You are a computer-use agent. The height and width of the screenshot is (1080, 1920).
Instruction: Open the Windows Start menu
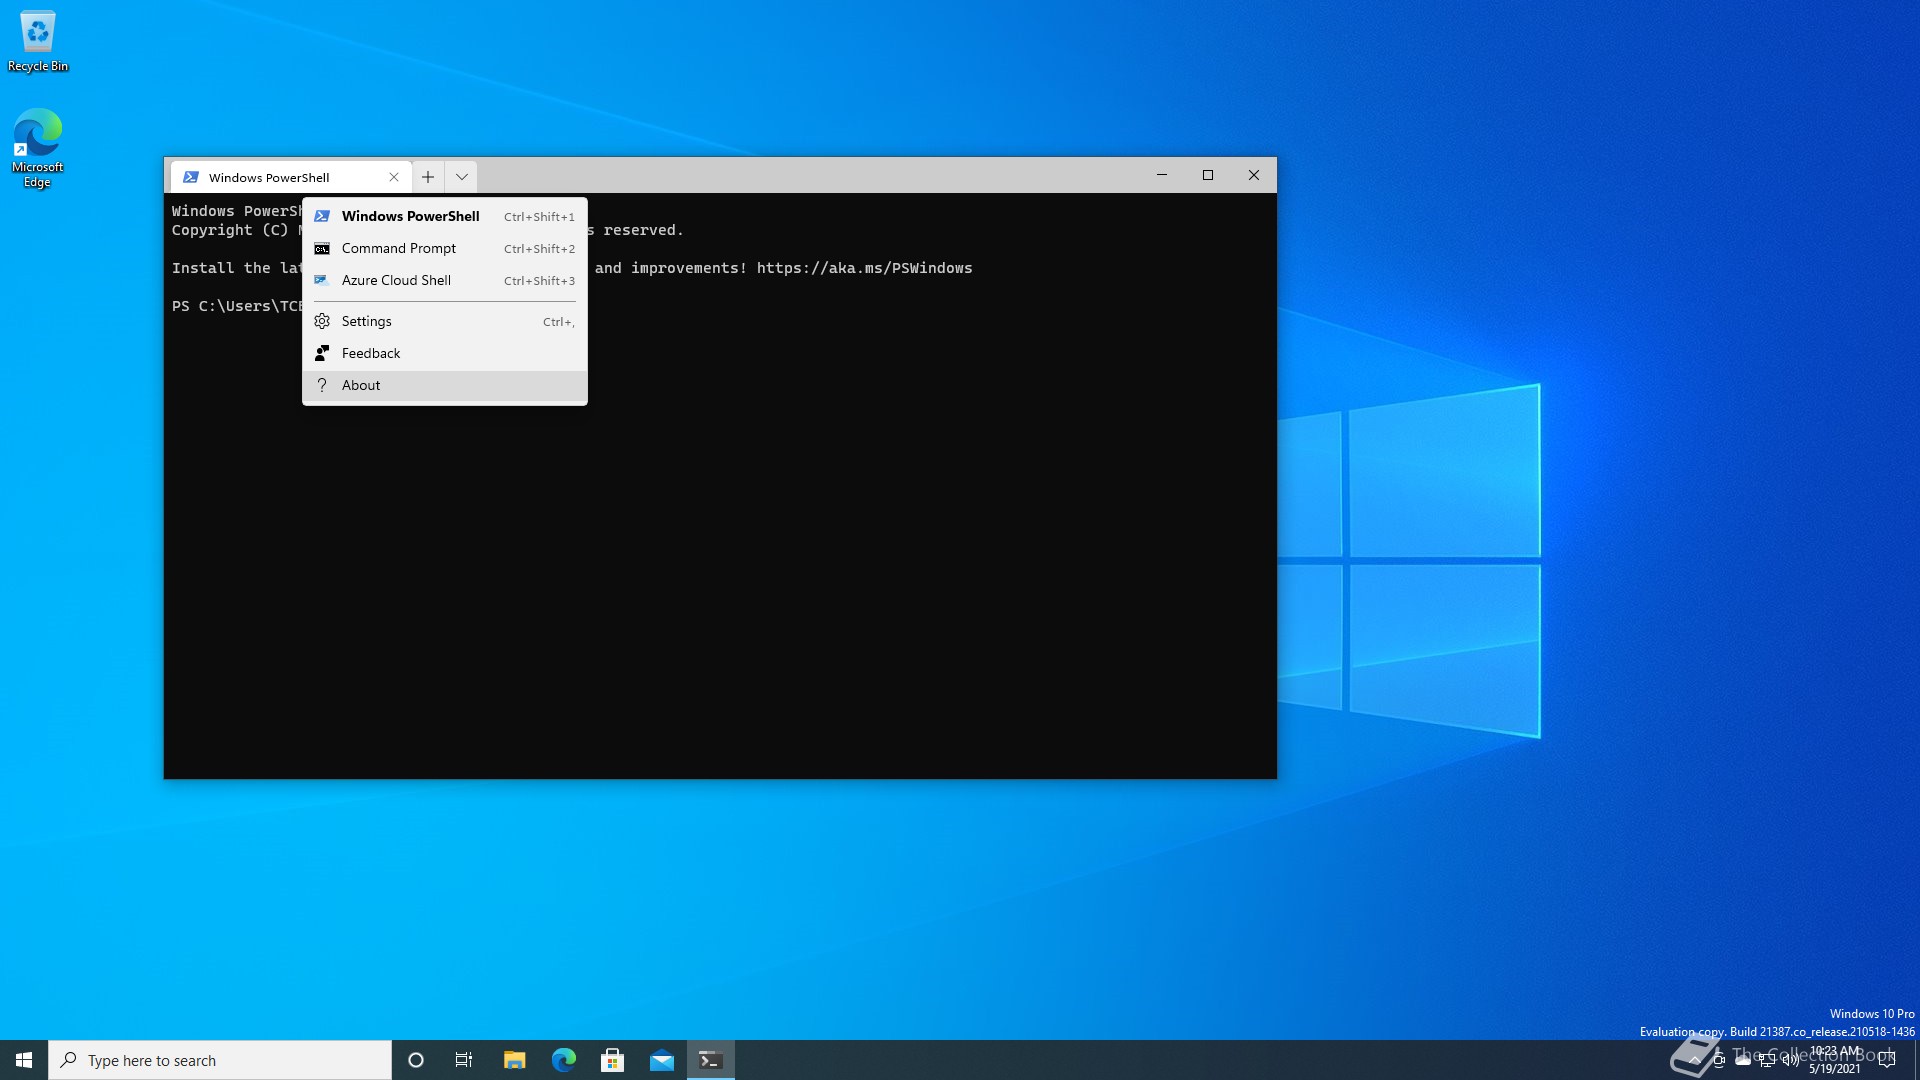pos(24,1060)
